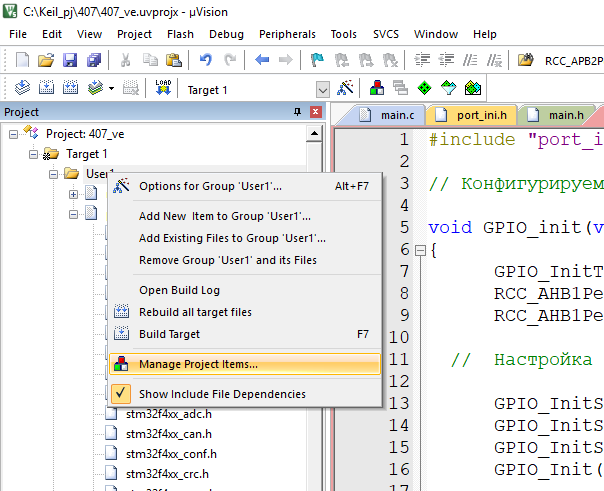Click the Undo arrow icon

click(x=206, y=60)
